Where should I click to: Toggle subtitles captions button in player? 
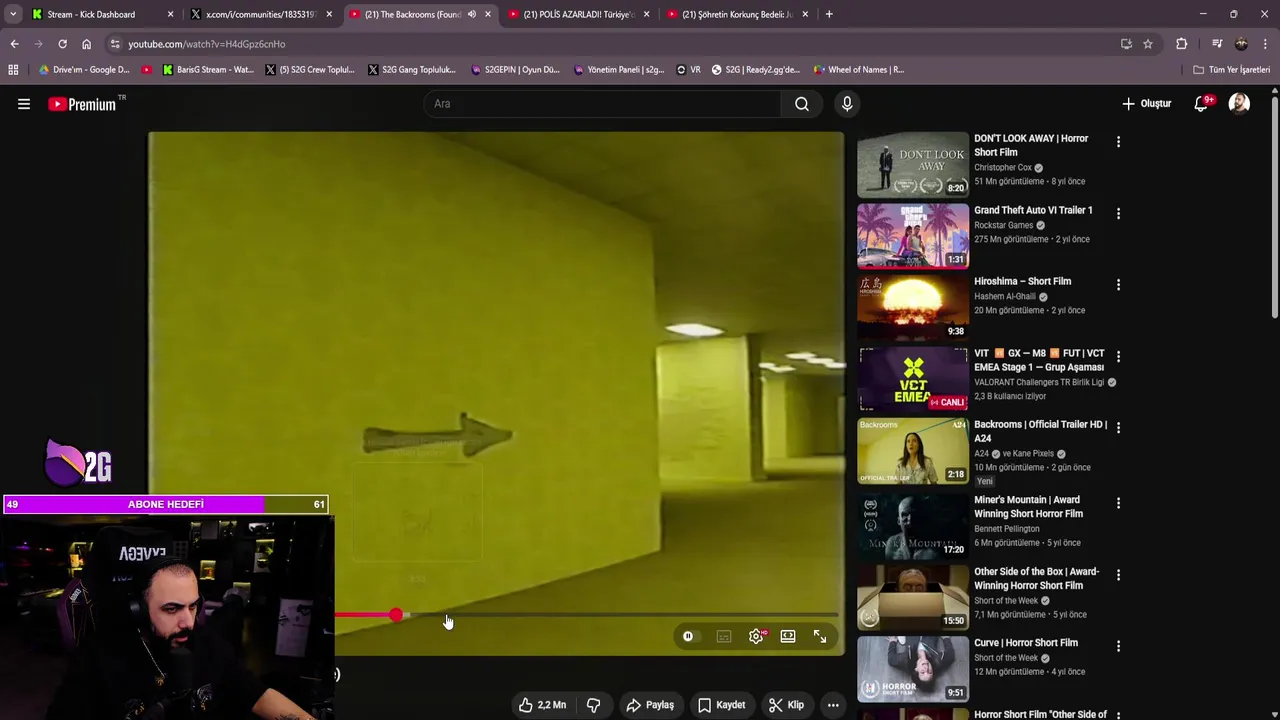[724, 636]
